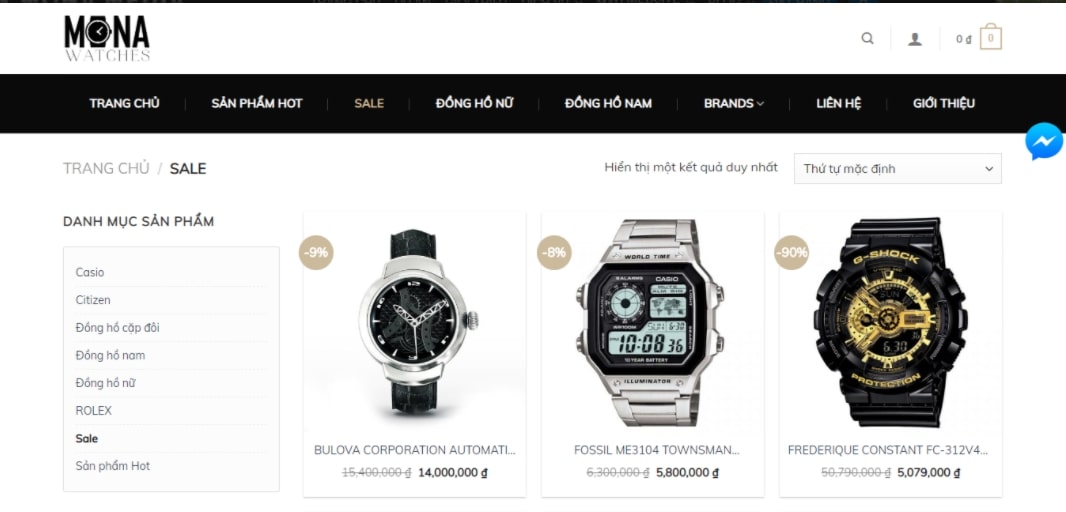Open the Thứ tự mặc định sorting dropdown

(897, 169)
